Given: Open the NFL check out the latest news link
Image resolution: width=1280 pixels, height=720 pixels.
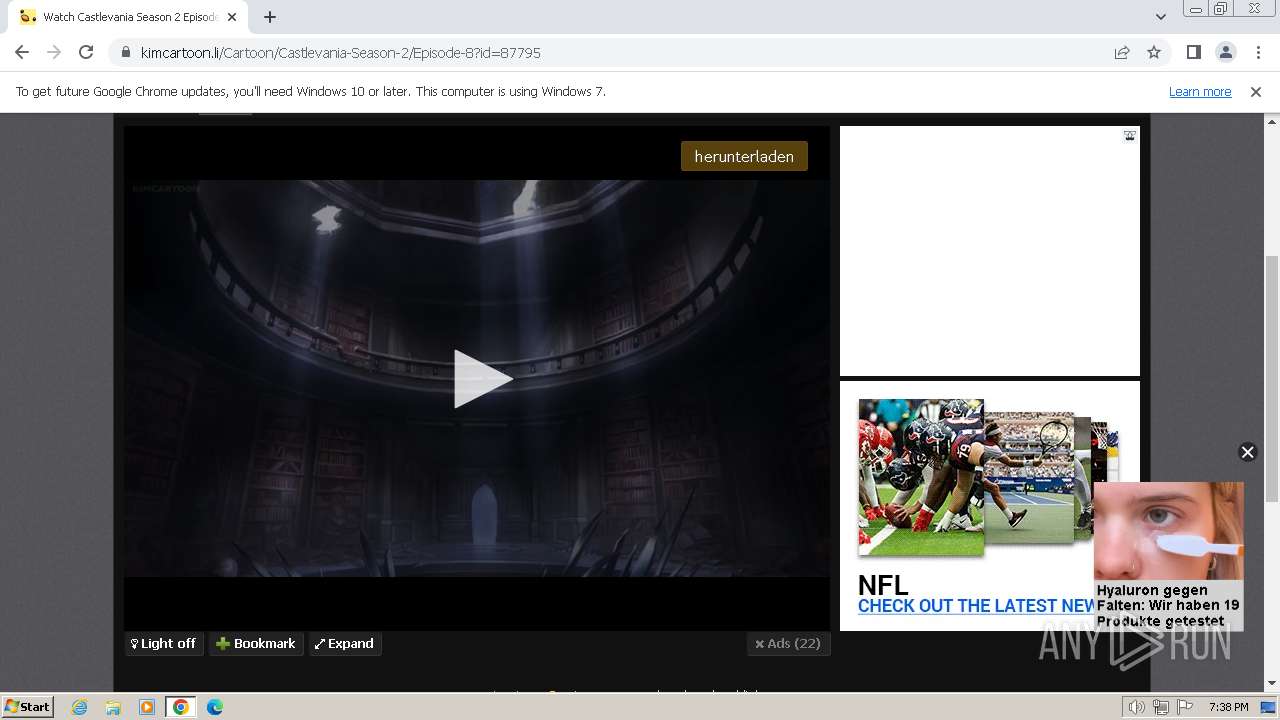Looking at the screenshot, I should pos(976,606).
